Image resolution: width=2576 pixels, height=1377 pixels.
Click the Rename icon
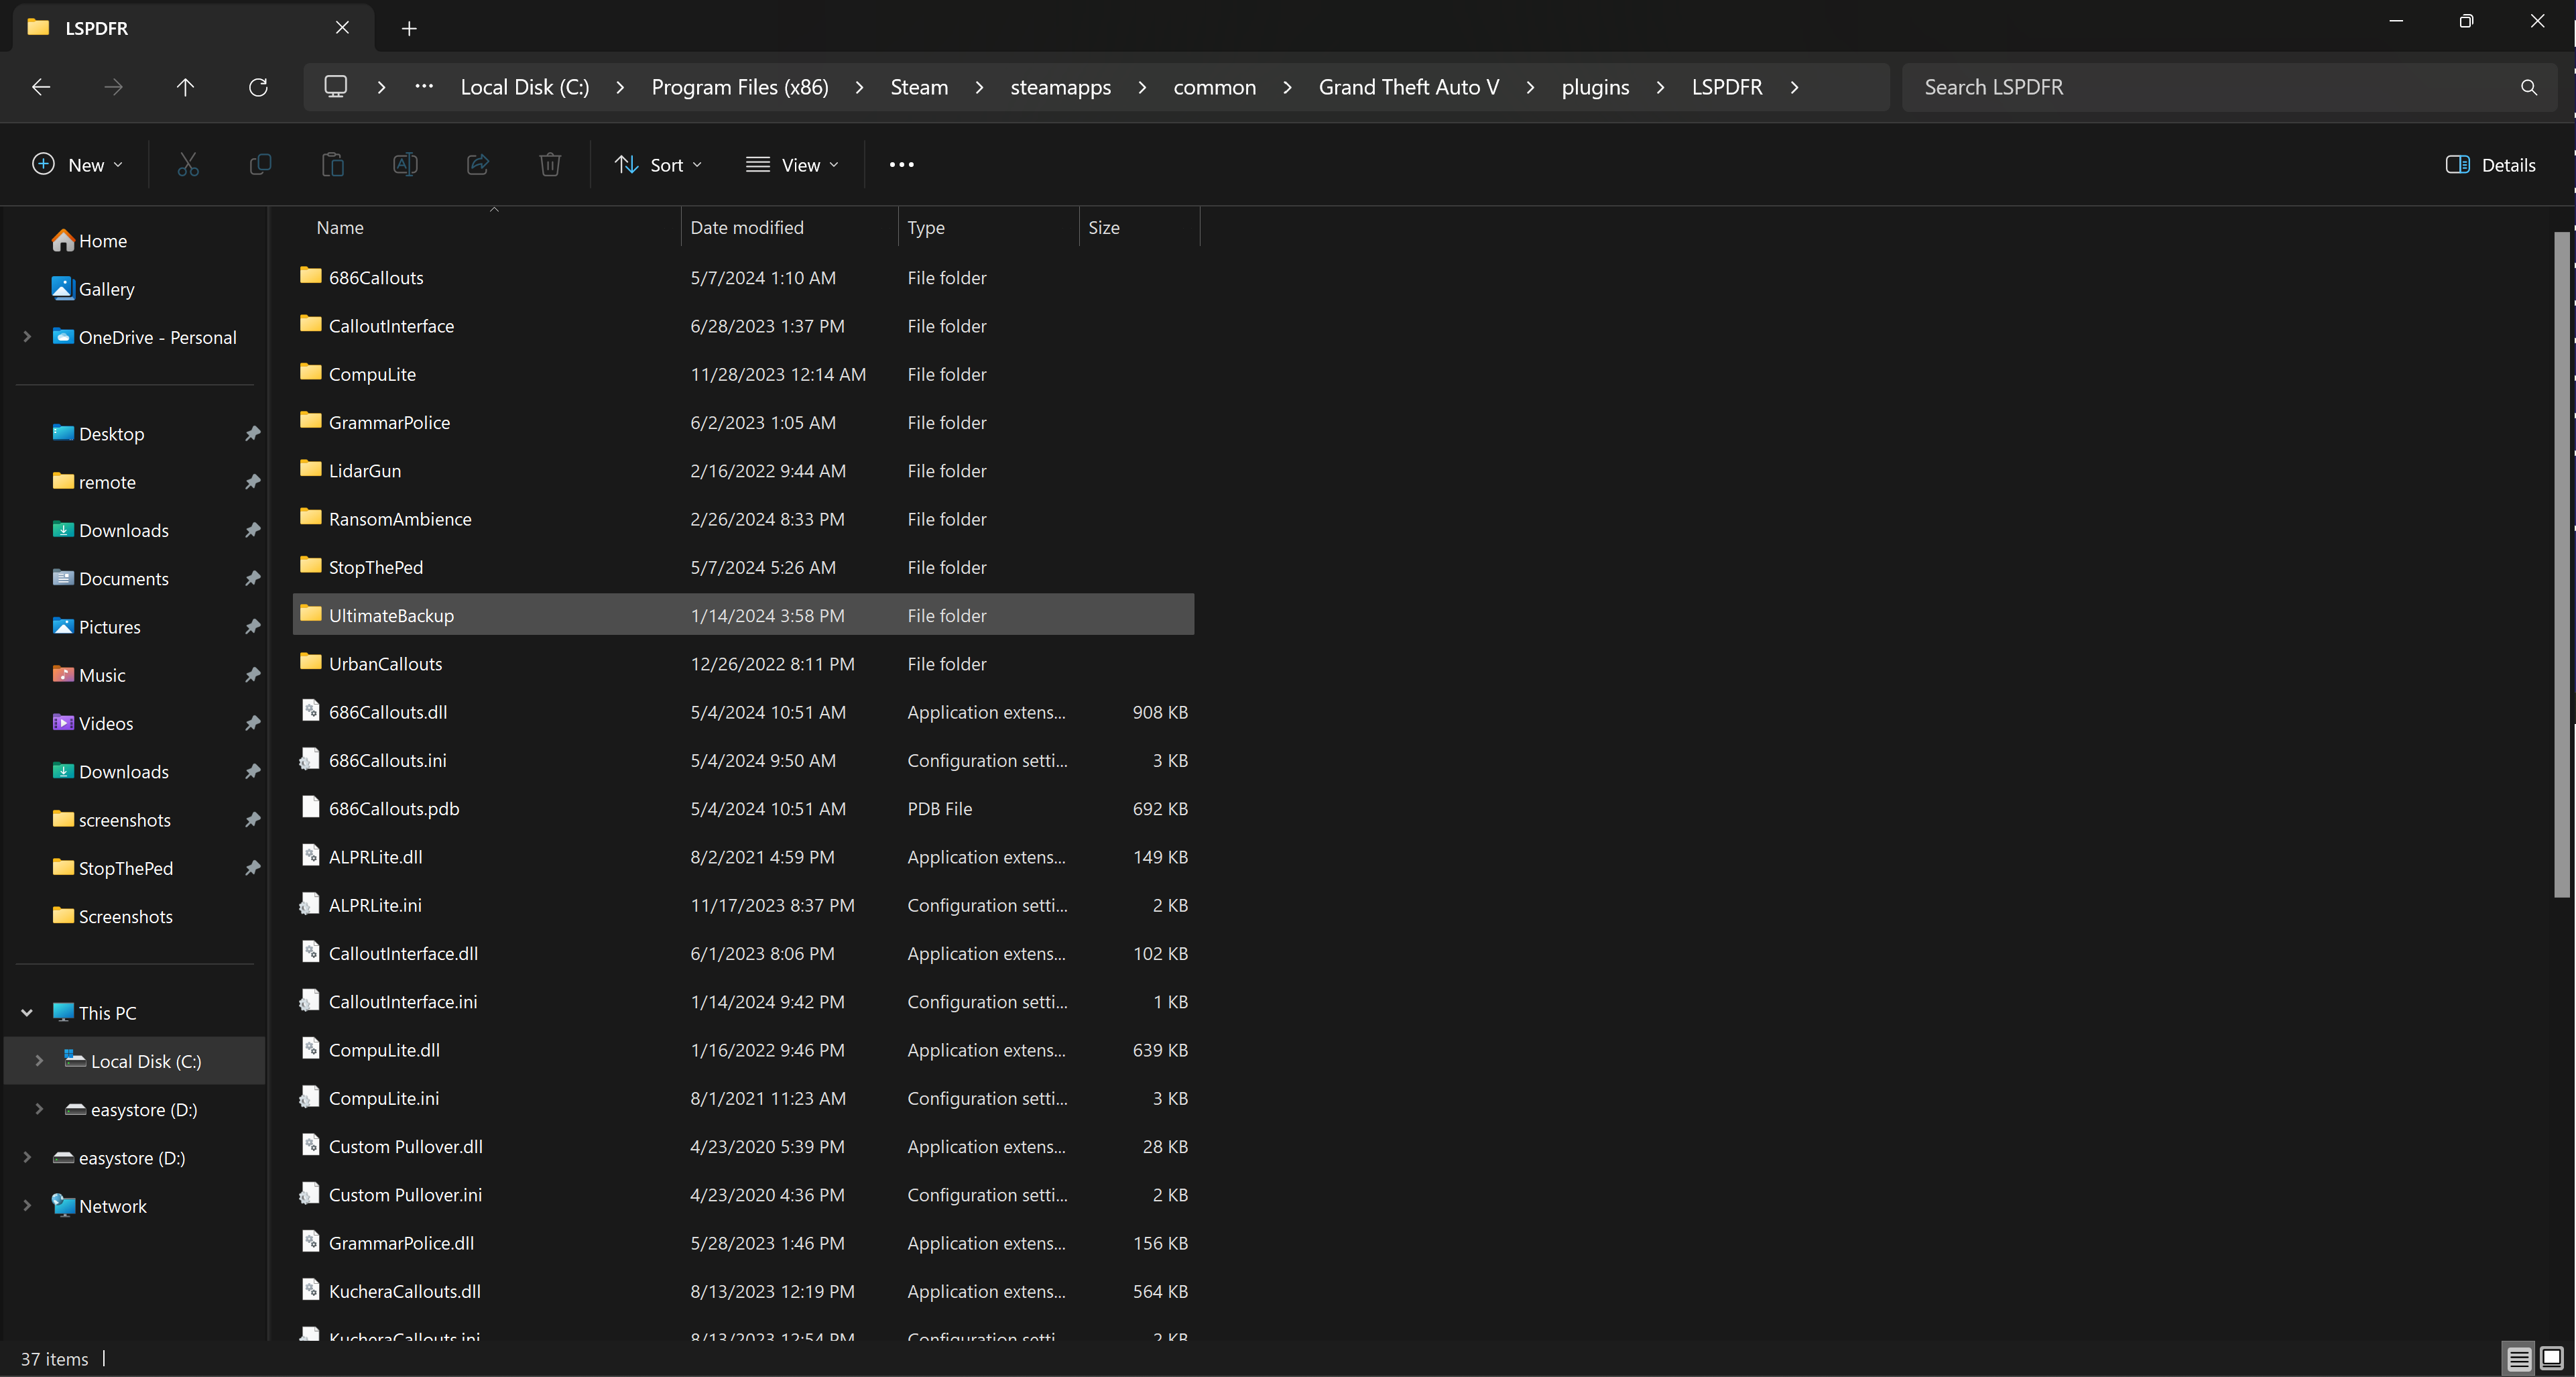click(405, 165)
